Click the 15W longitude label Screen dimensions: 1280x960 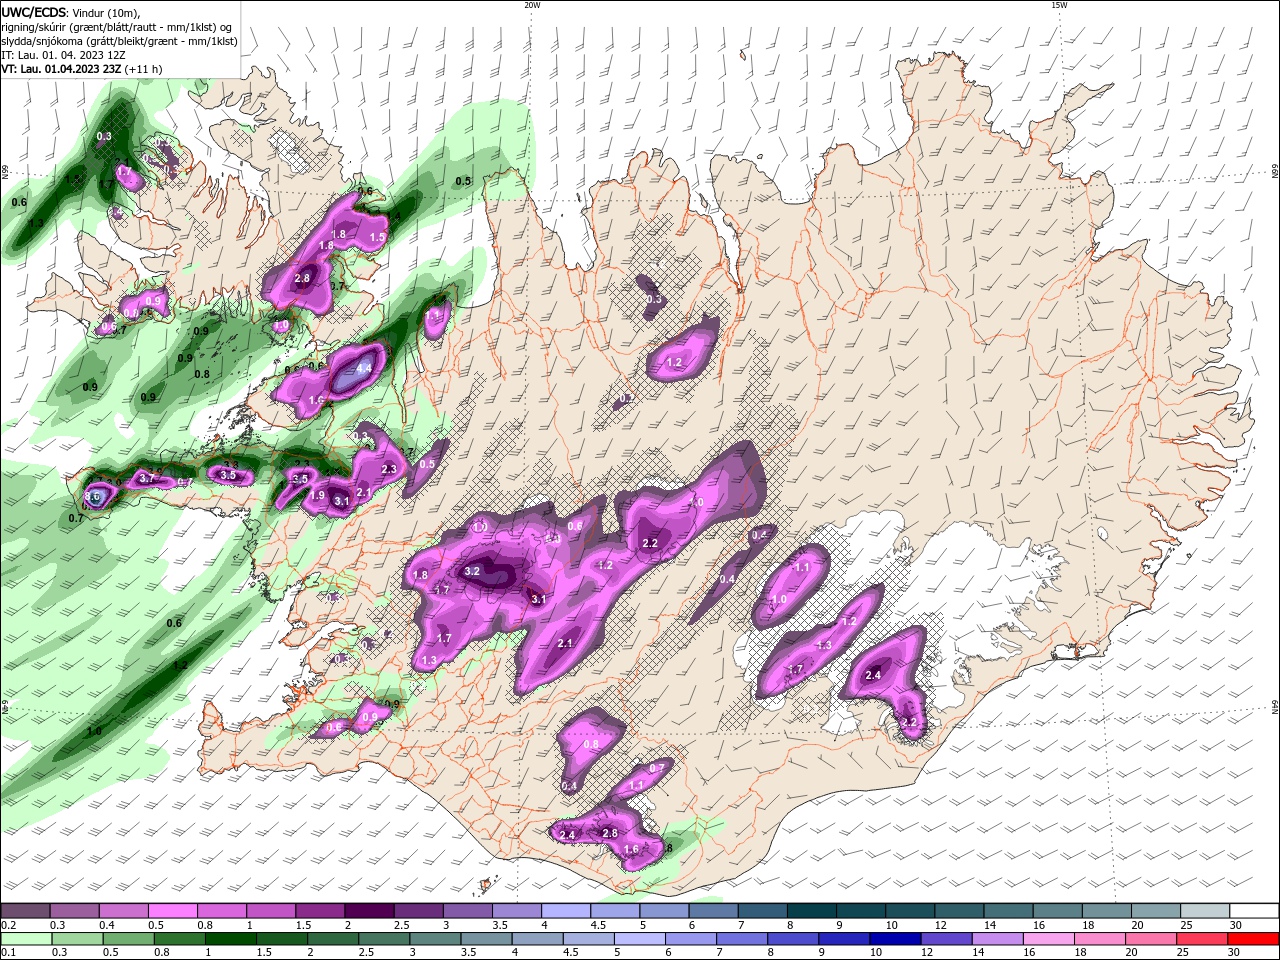pyautogui.click(x=1059, y=5)
